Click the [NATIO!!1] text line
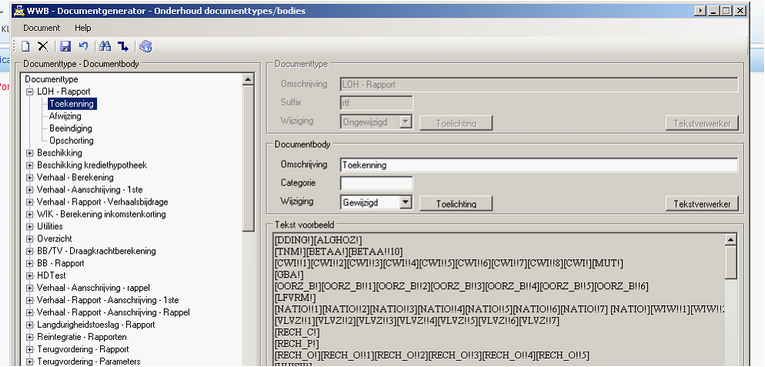765x367 pixels. [500, 309]
